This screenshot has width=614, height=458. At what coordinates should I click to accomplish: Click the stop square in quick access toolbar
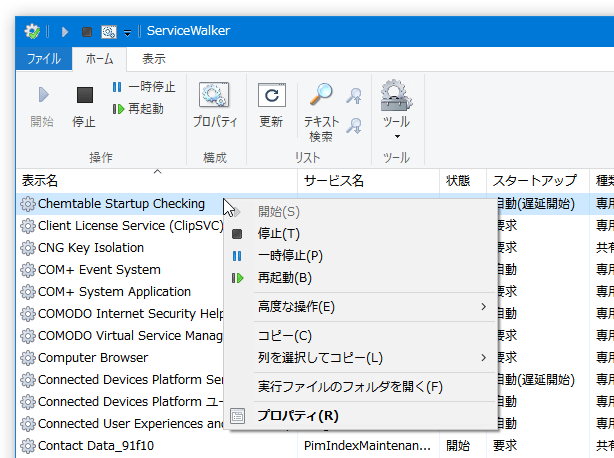(87, 32)
